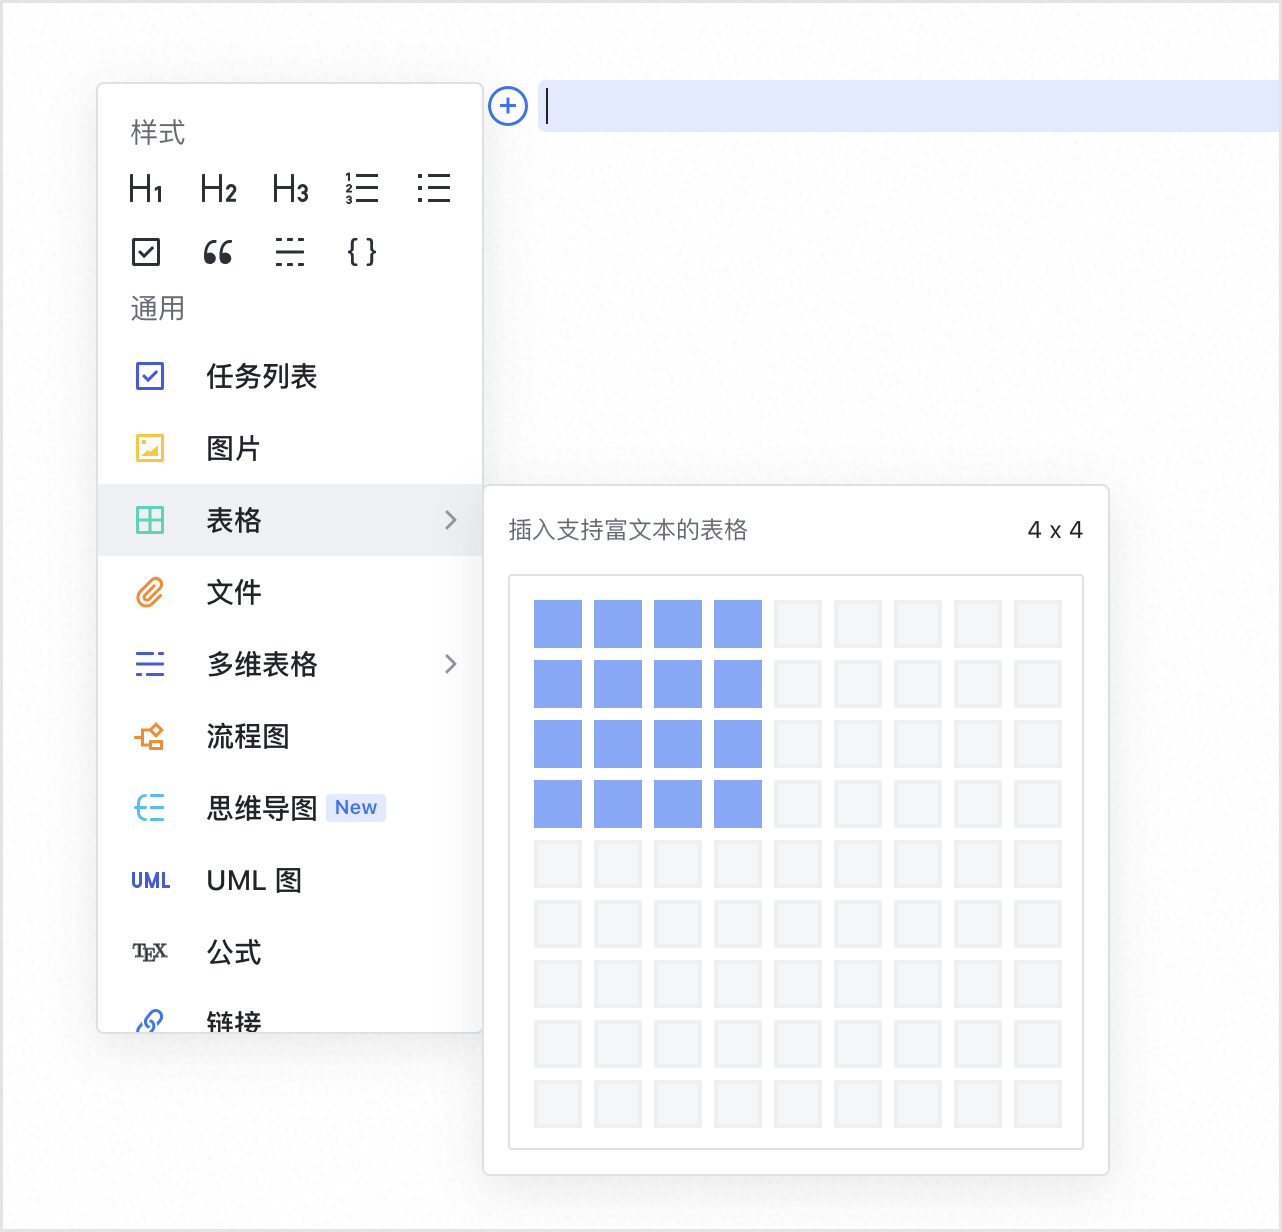This screenshot has height=1232, width=1282.
Task: Insert a 公式 formula
Action: (x=234, y=952)
